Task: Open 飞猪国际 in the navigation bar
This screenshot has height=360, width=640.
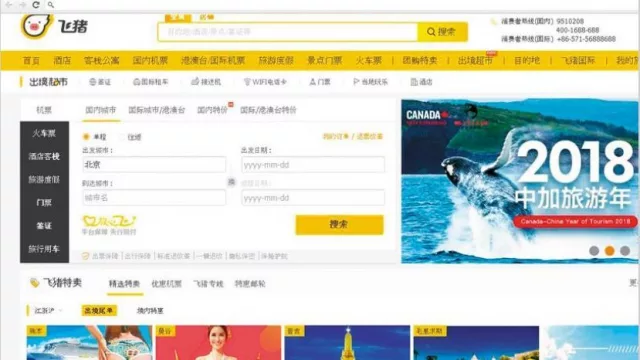Action: pyautogui.click(x=578, y=61)
